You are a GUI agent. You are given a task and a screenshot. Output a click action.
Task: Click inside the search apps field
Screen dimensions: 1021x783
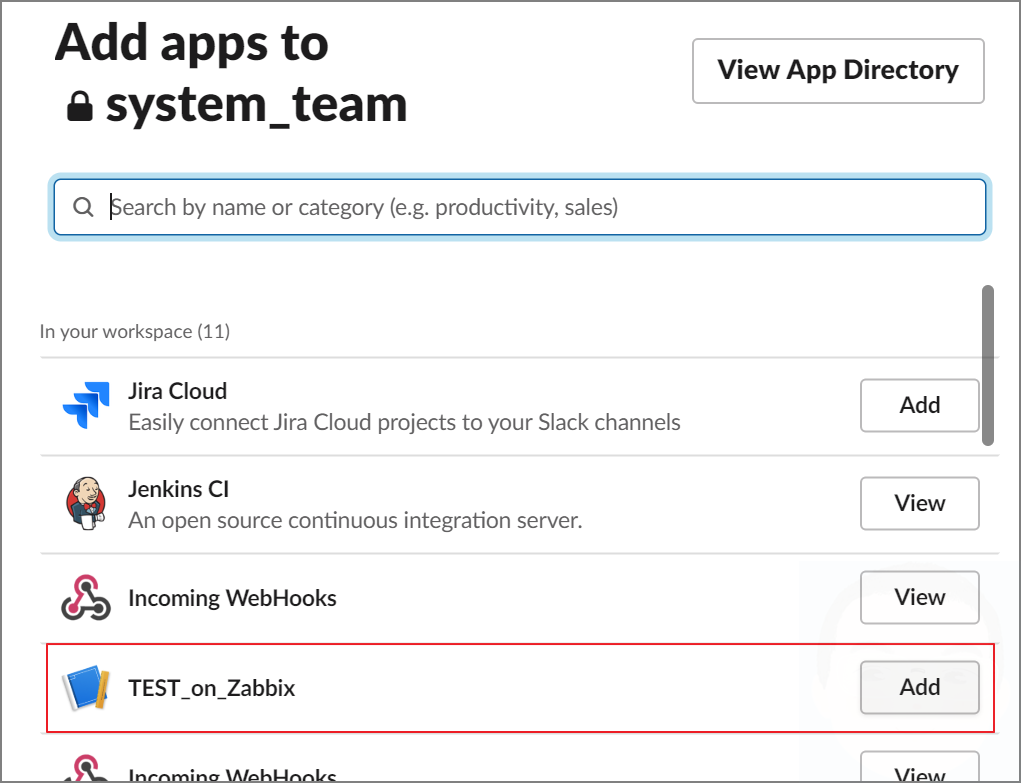click(x=400, y=206)
